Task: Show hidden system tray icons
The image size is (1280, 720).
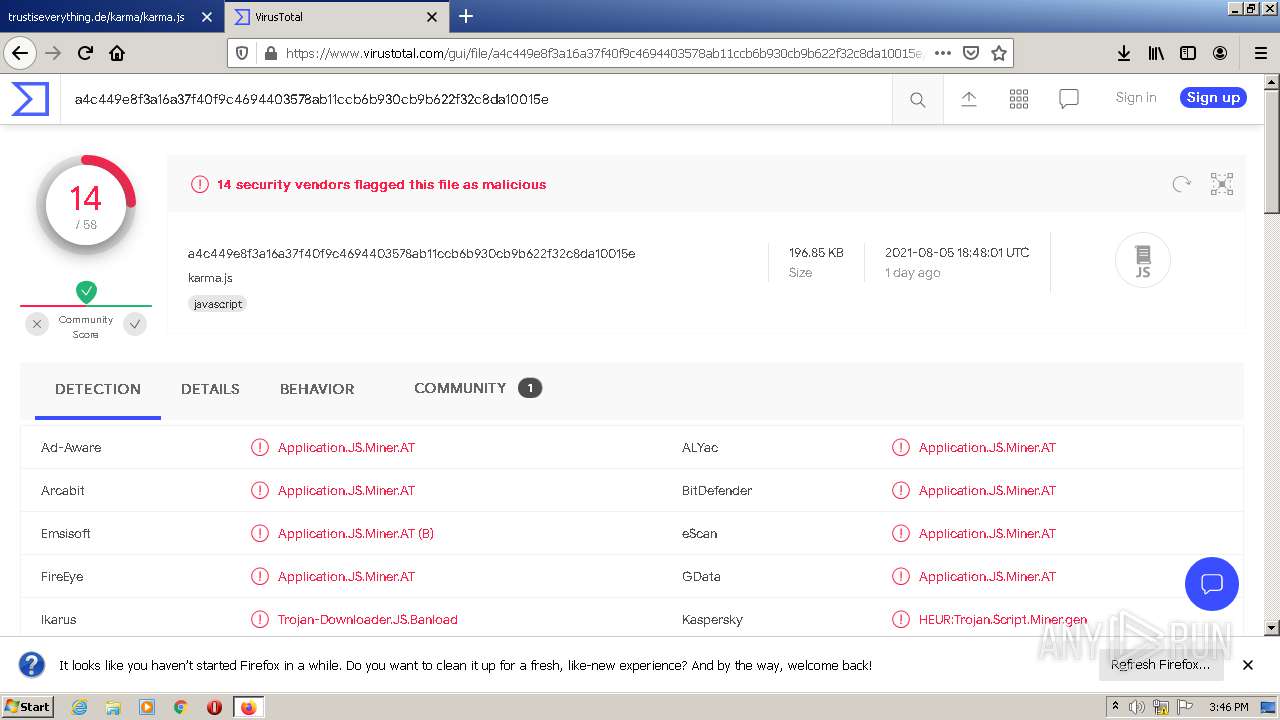Action: [x=1115, y=707]
